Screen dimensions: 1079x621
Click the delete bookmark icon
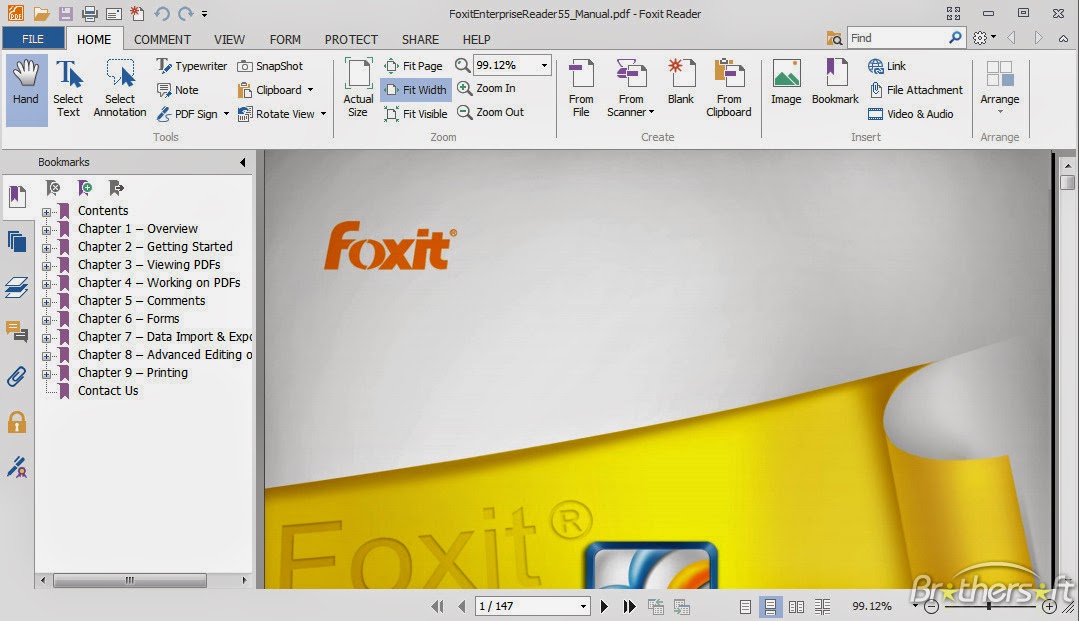tap(53, 187)
